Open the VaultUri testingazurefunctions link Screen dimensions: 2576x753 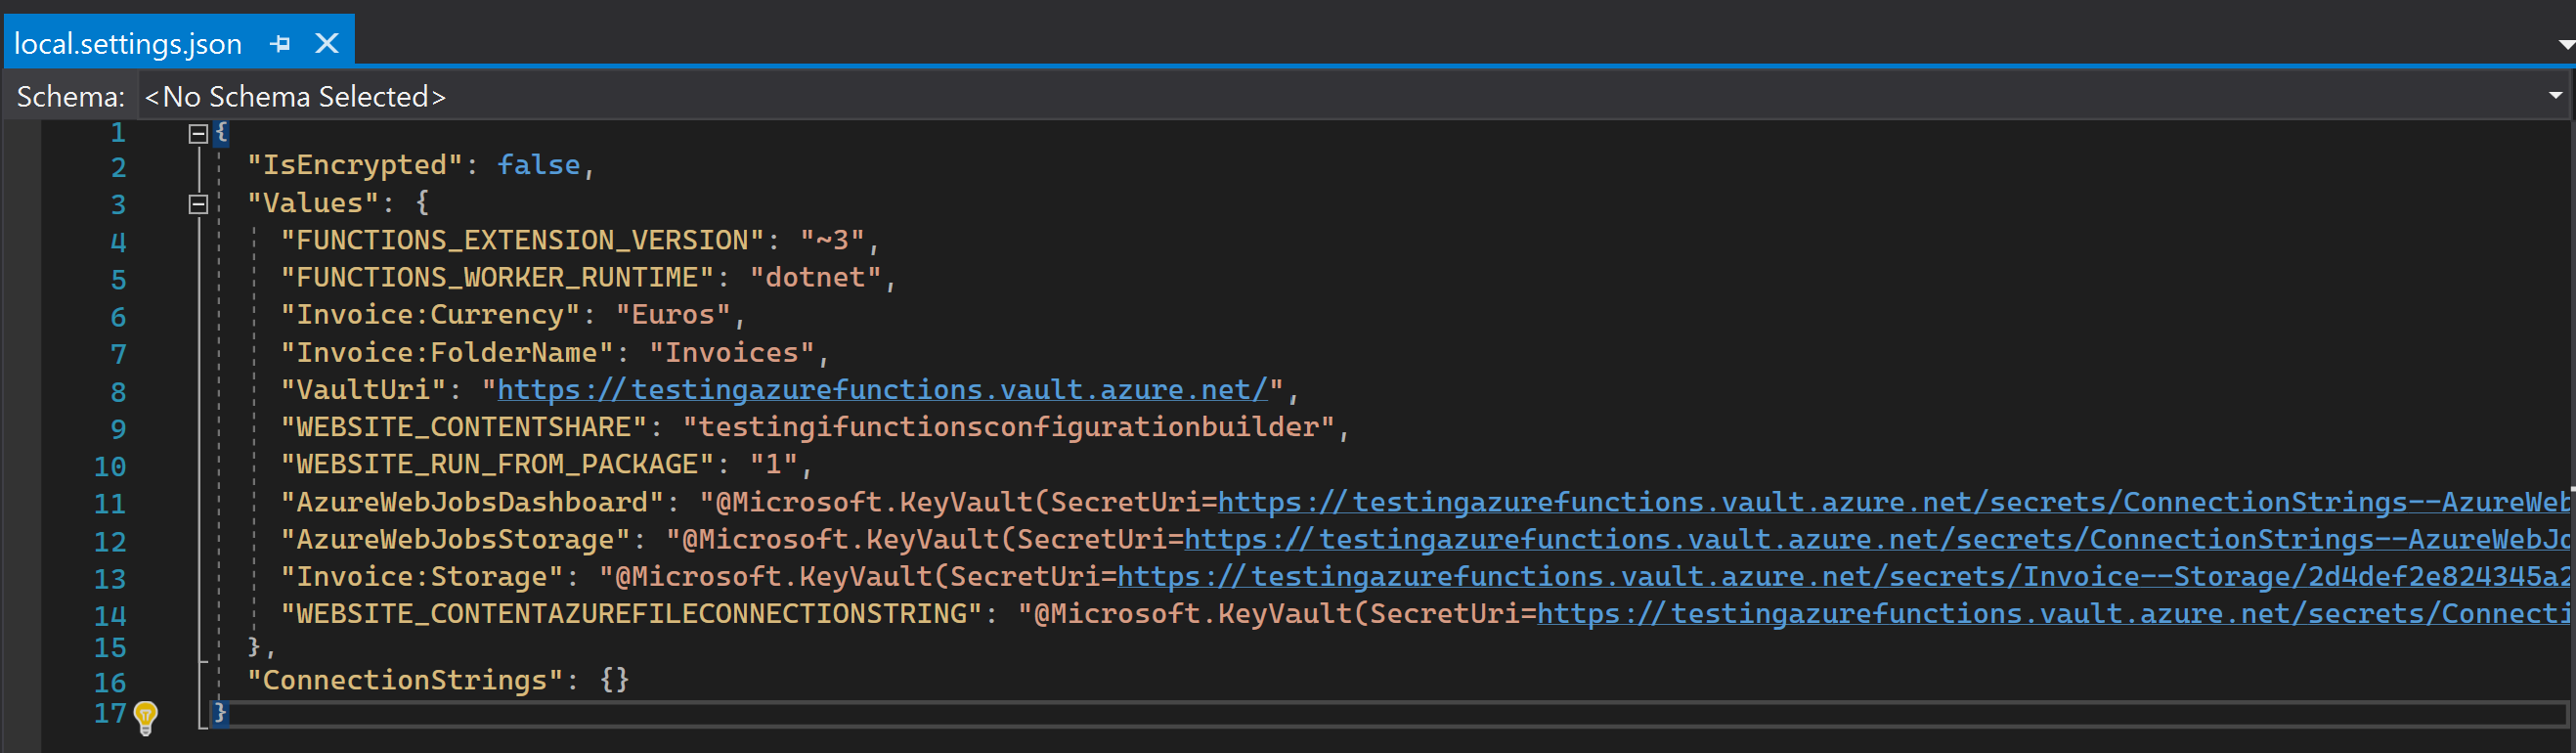[x=883, y=390]
